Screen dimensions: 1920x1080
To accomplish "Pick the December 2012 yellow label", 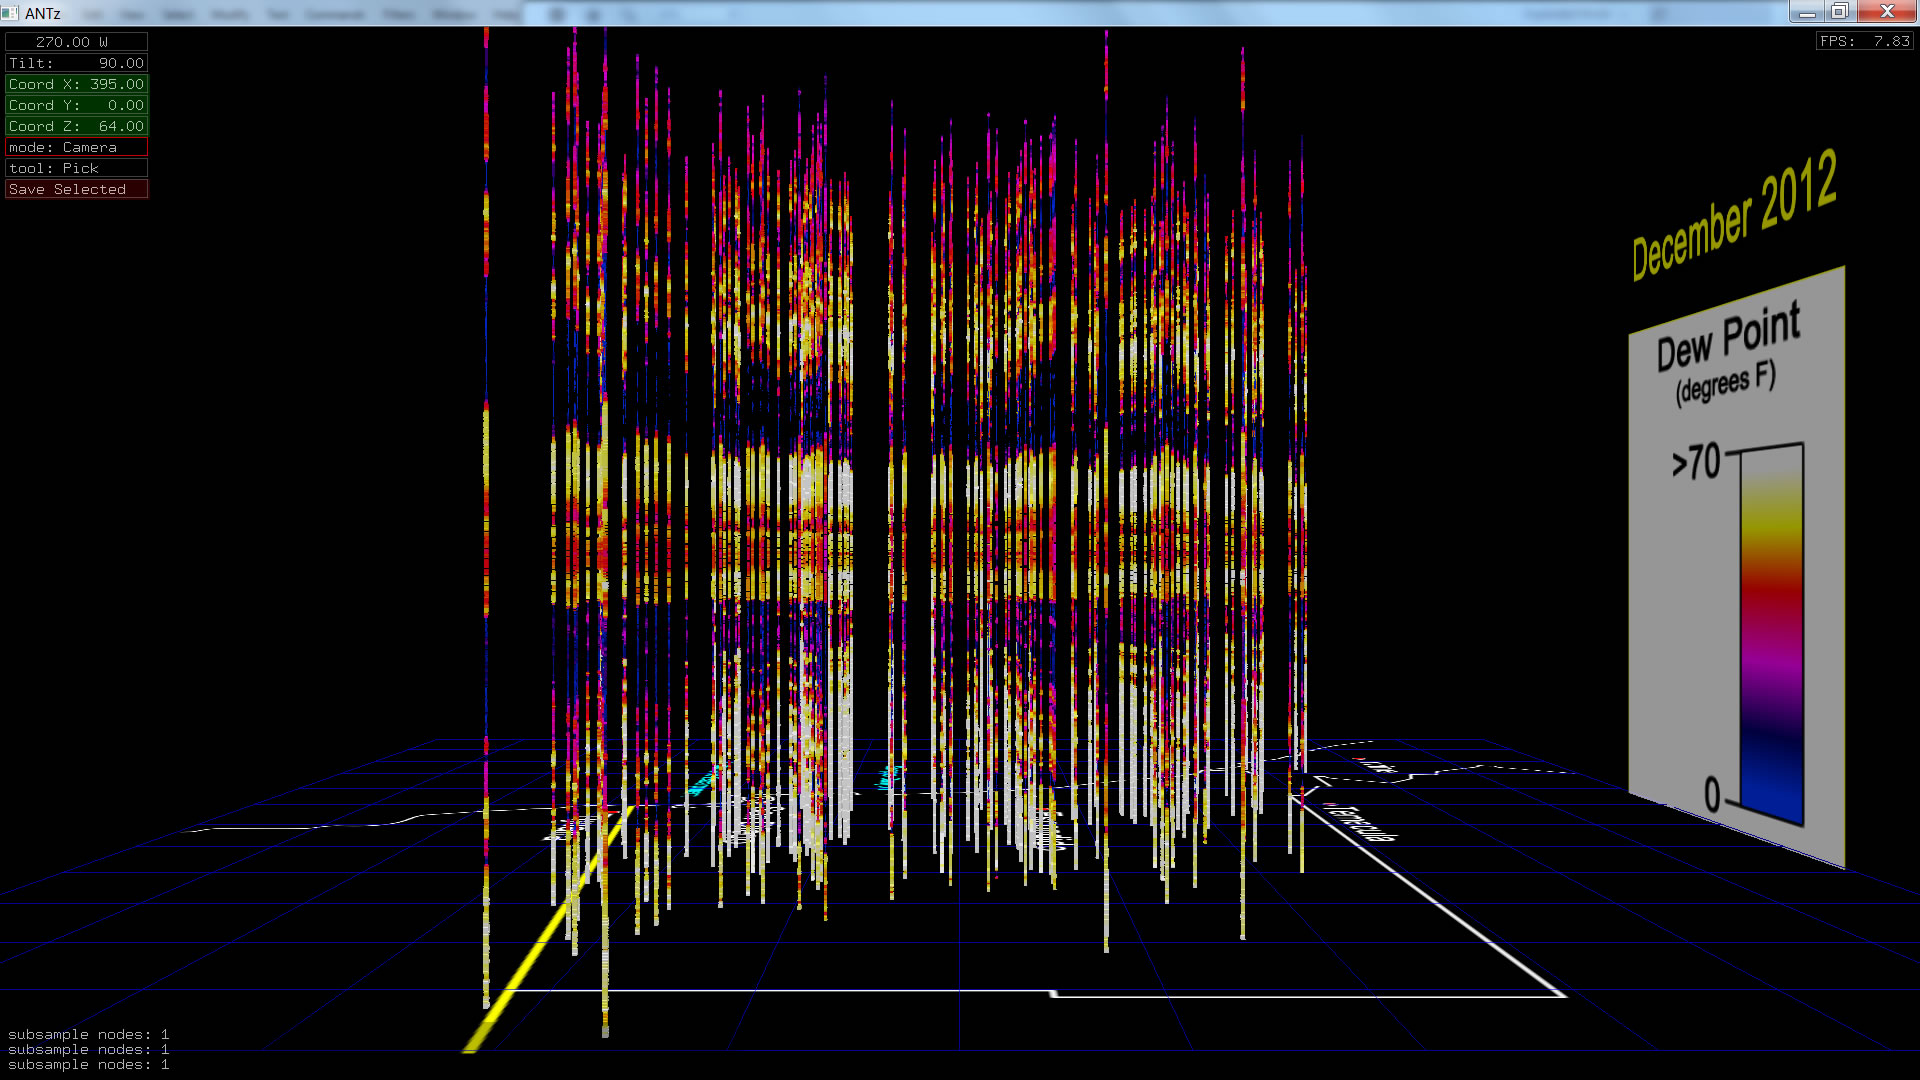I will [x=1734, y=215].
